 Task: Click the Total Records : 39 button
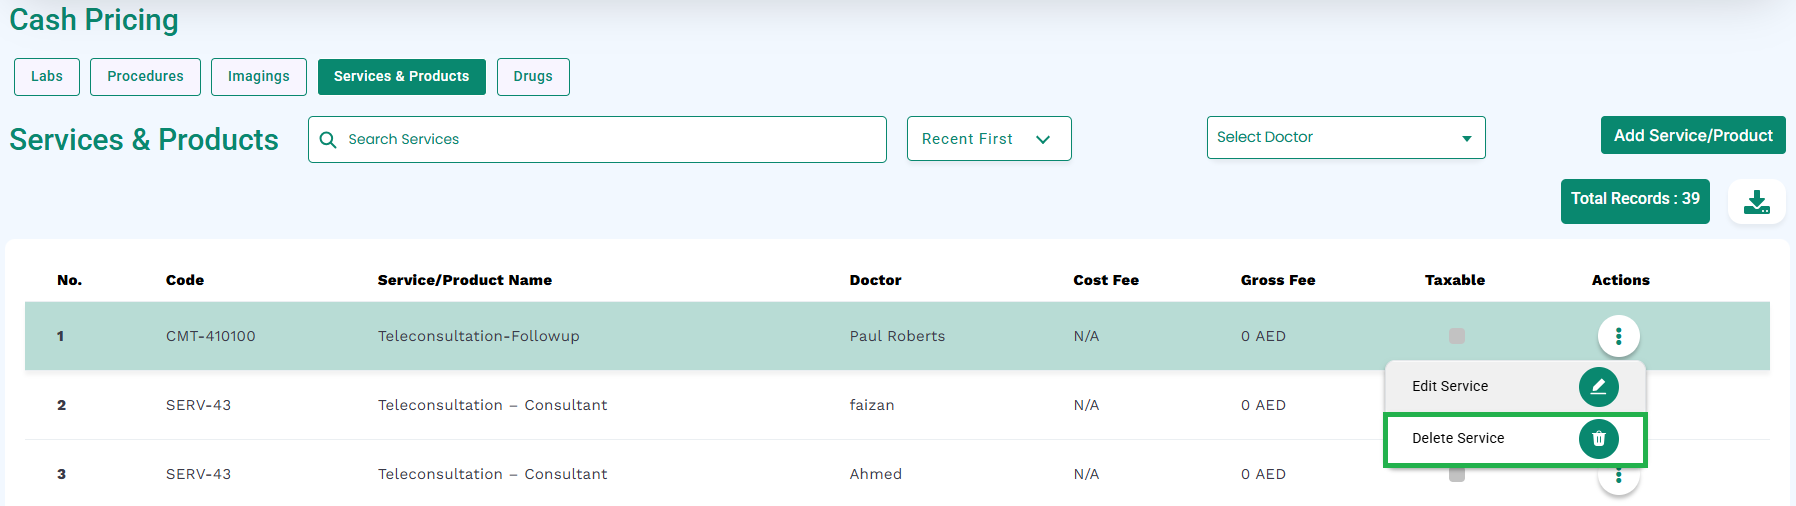[1635, 201]
